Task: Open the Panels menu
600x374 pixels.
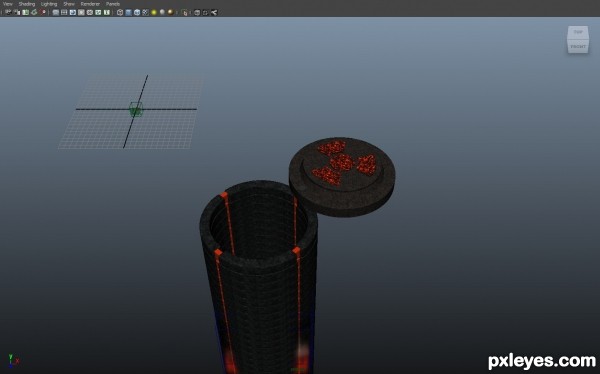Action: click(x=113, y=4)
